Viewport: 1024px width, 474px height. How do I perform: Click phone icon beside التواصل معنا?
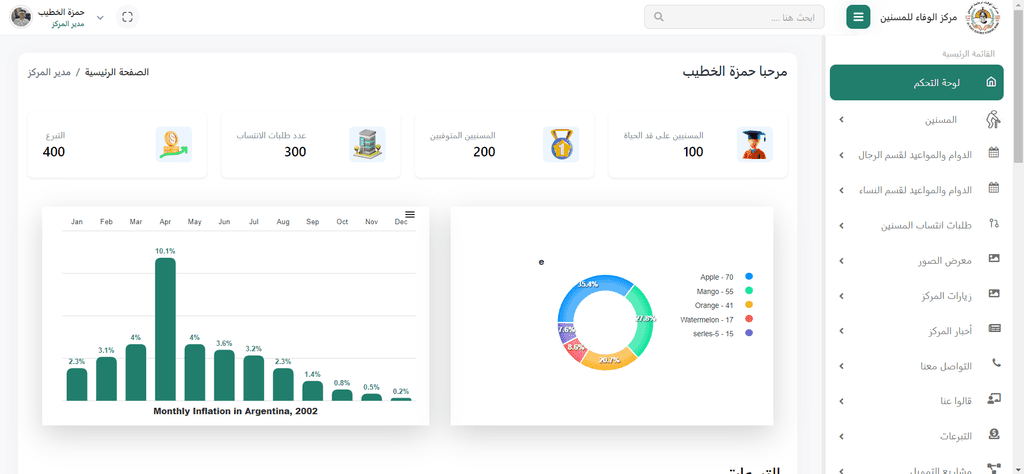pos(995,364)
